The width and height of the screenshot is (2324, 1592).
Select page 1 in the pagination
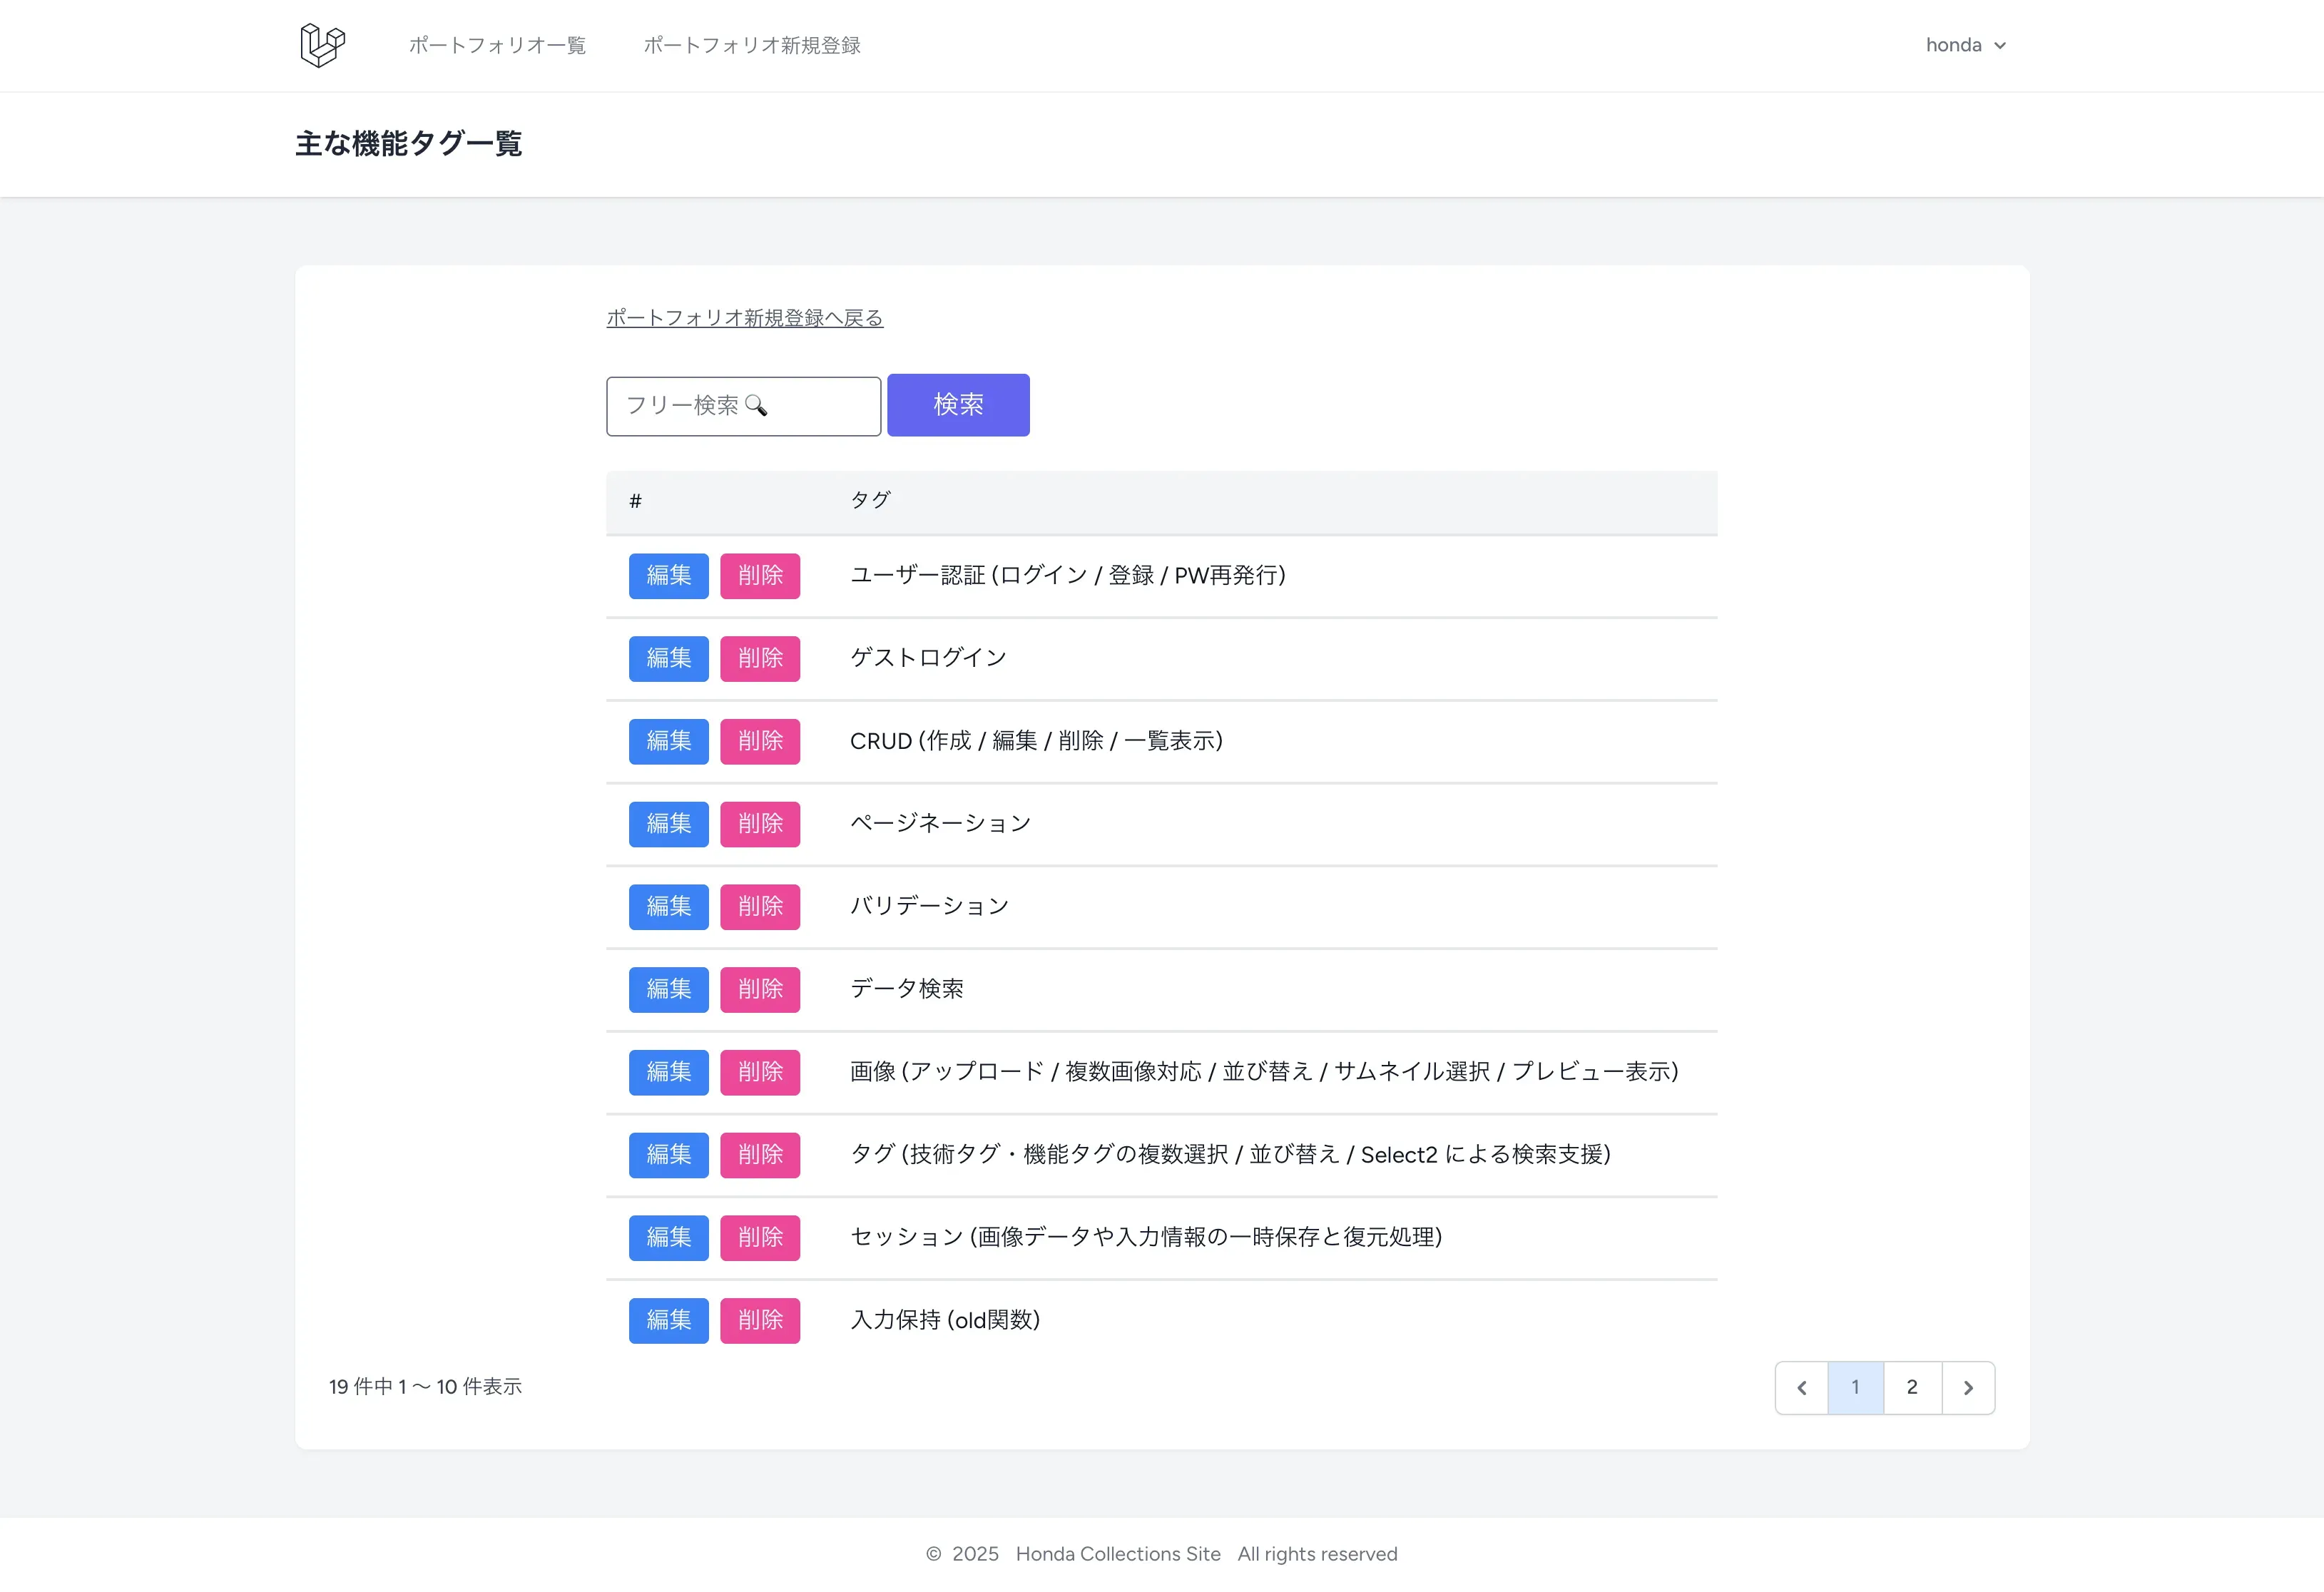(x=1855, y=1387)
